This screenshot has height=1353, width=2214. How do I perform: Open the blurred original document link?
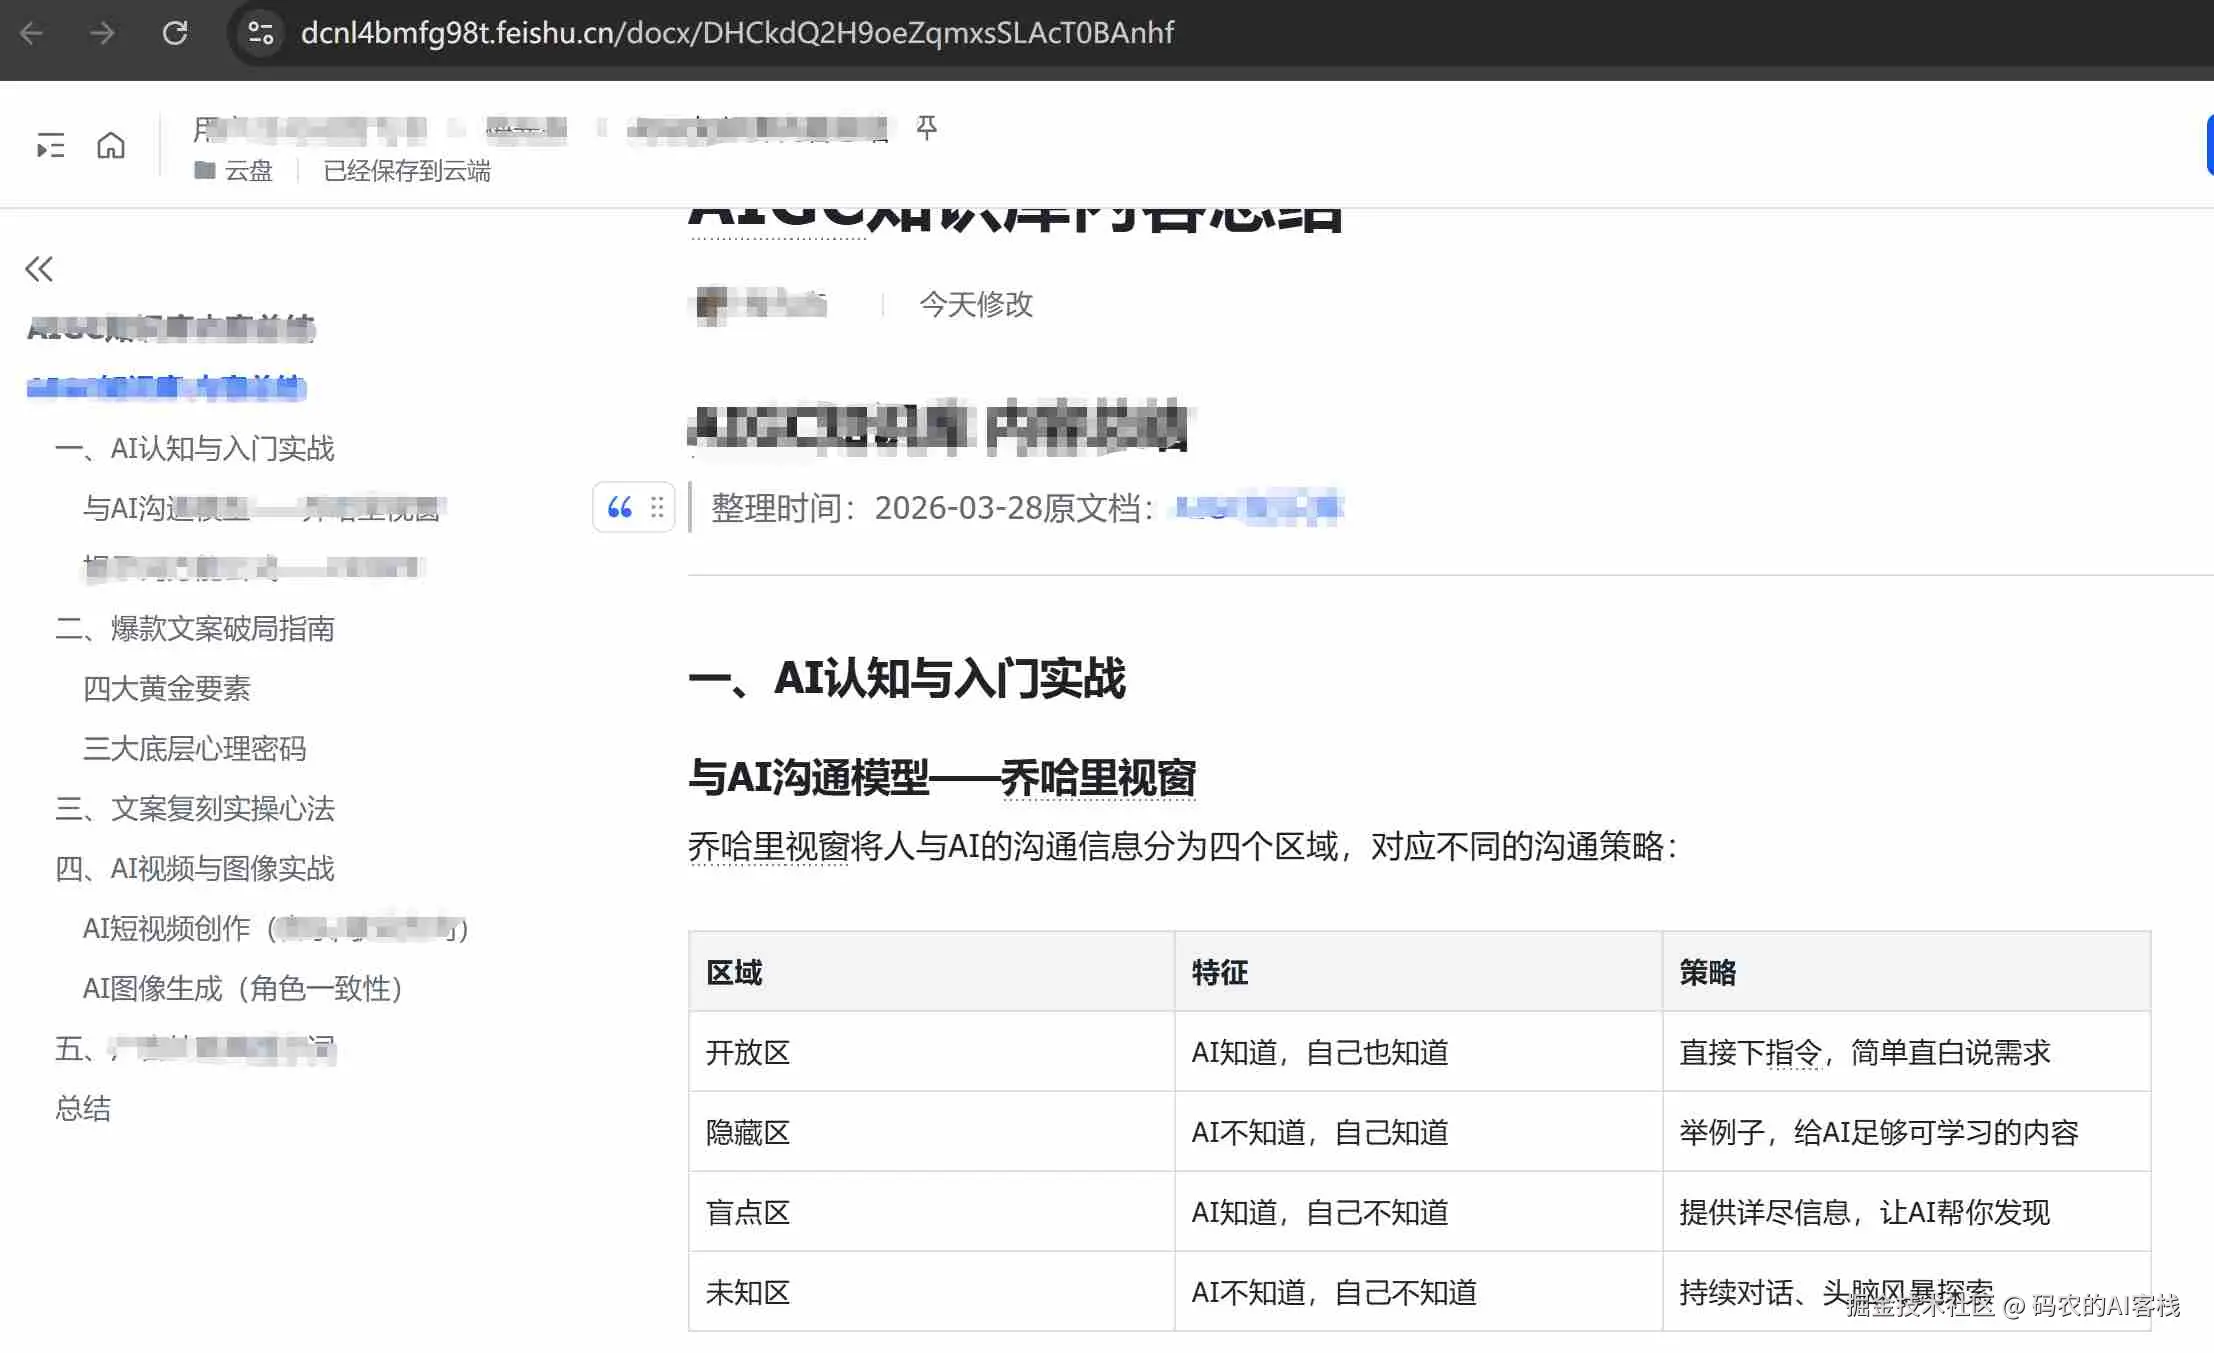click(x=1258, y=508)
